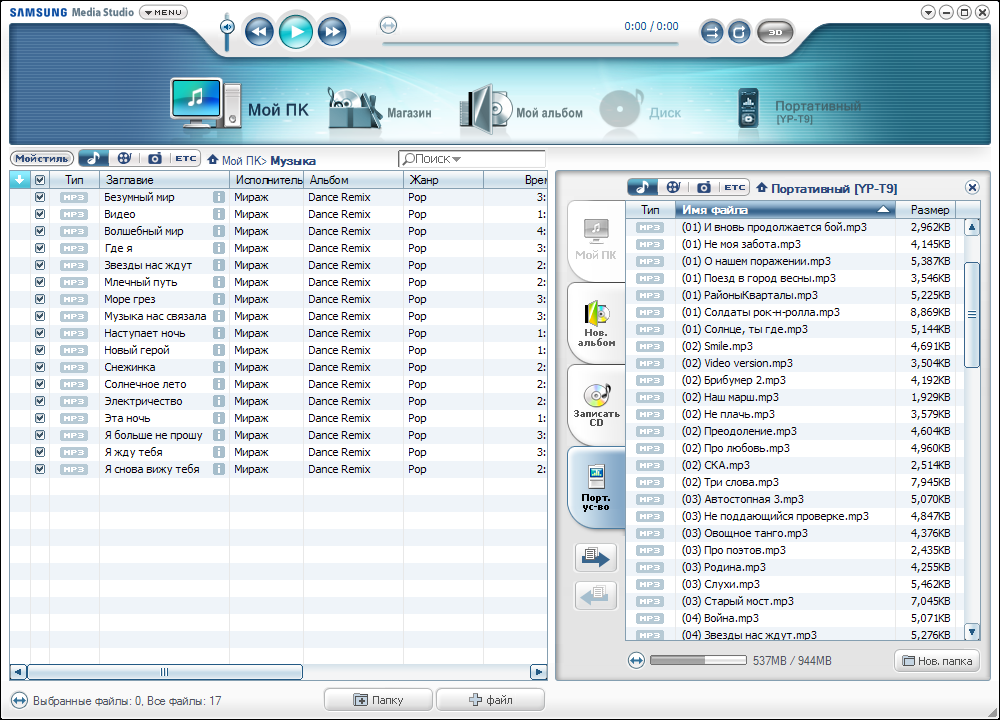
Task: Add a file with the файл button
Action: click(490, 700)
